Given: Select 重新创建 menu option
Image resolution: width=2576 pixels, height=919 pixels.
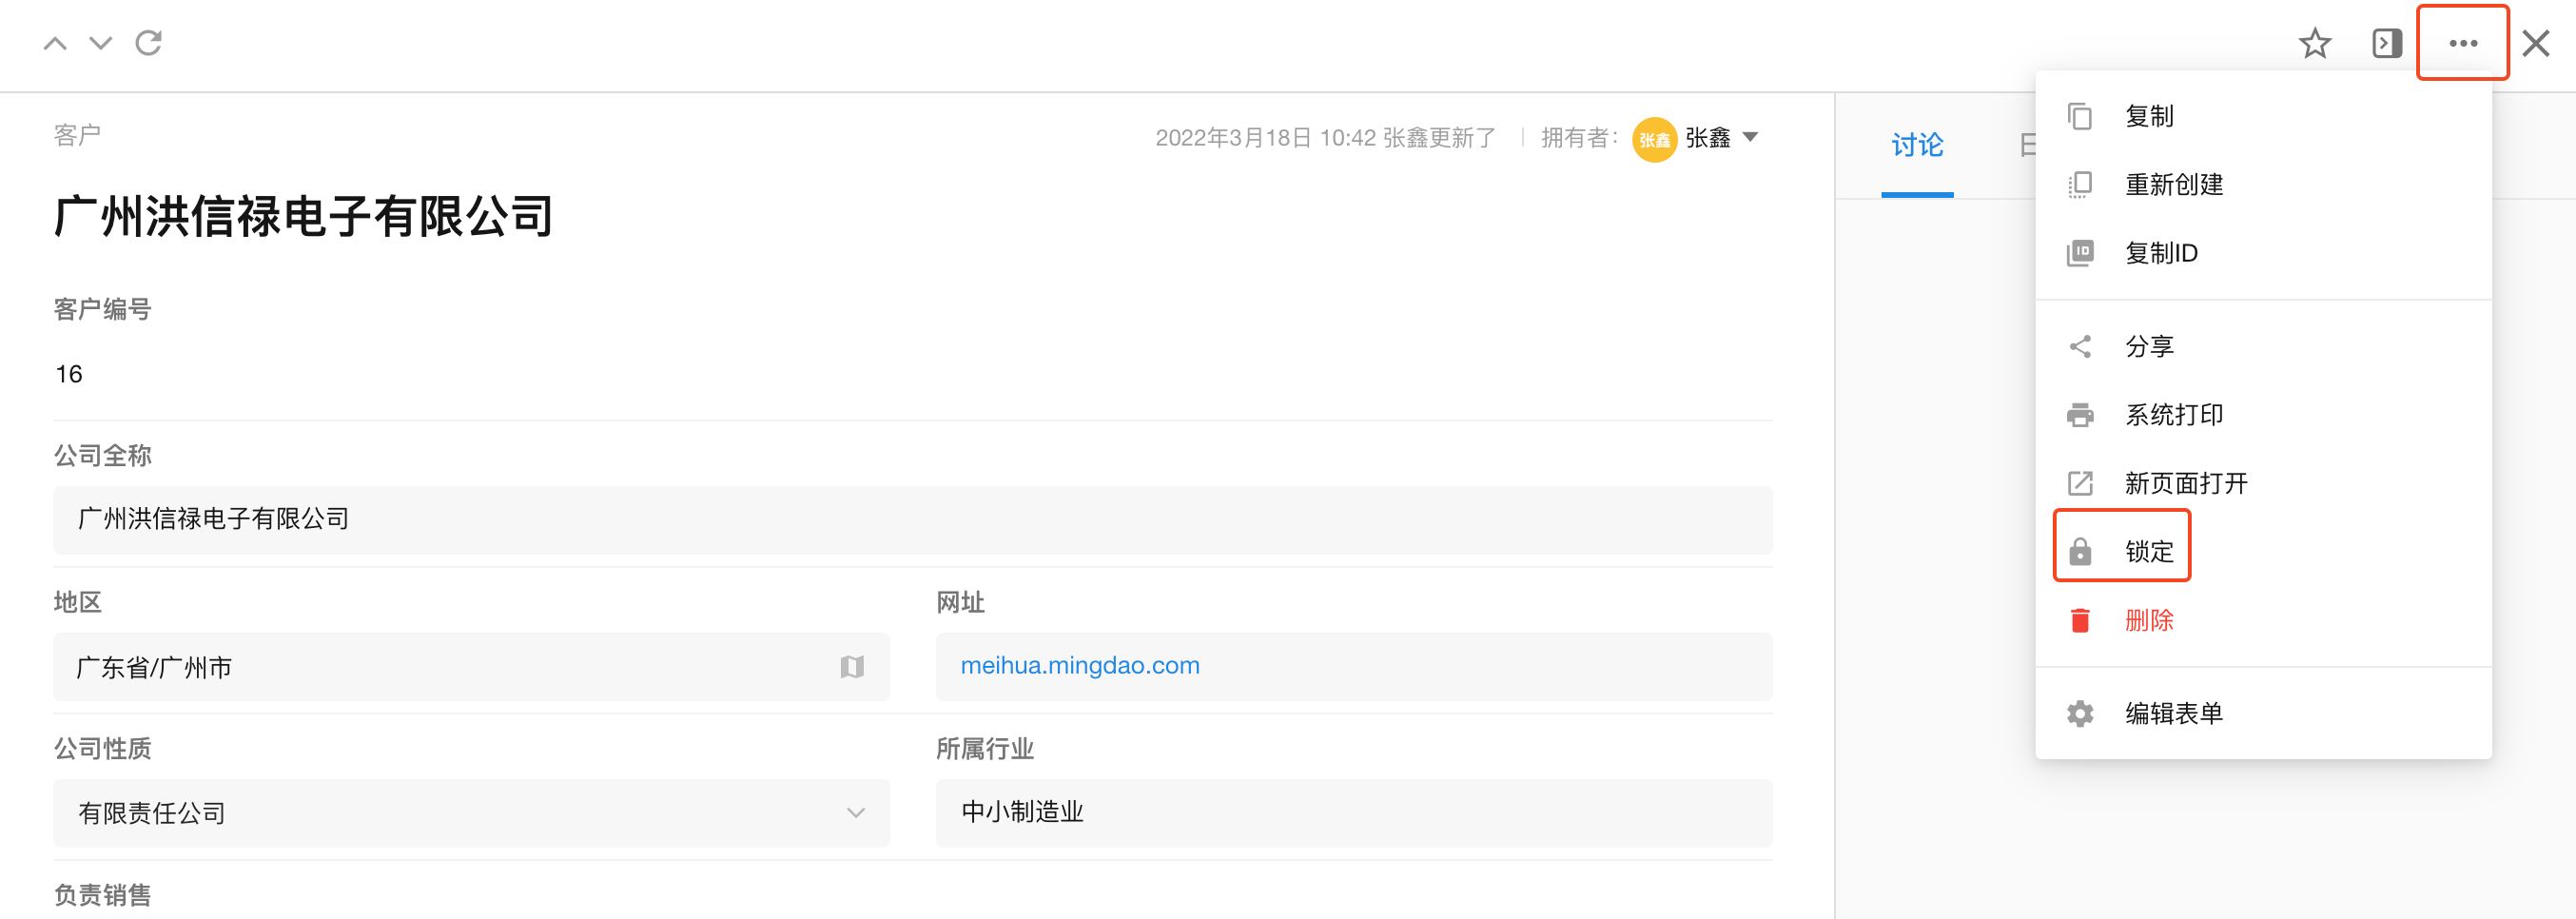Looking at the screenshot, I should (2173, 185).
